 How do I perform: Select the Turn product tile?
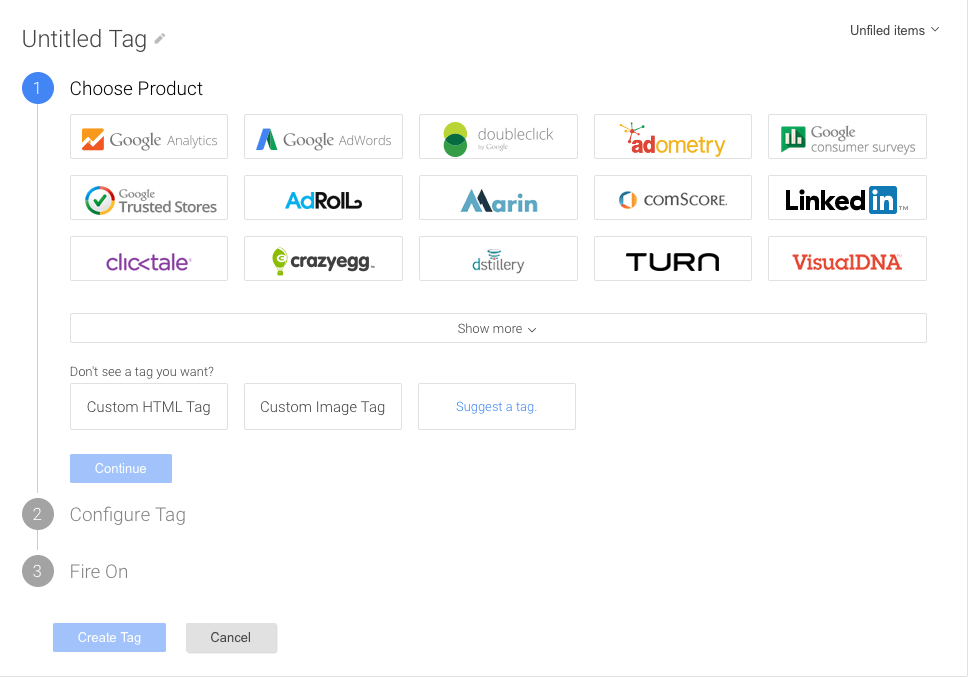(673, 259)
